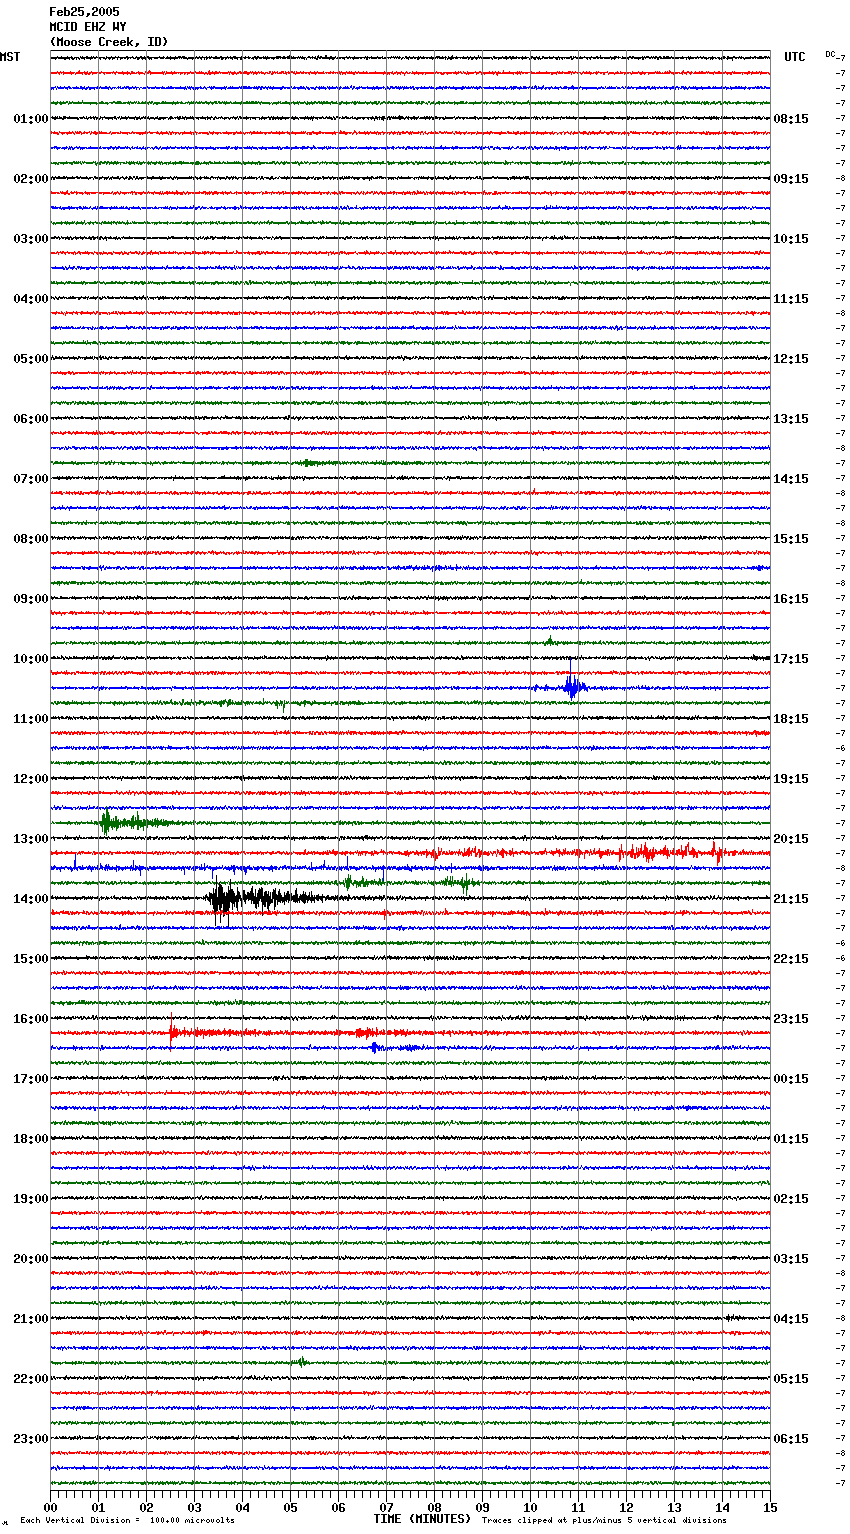This screenshot has width=850, height=1534.
Task: Click the "TIME (MINUTES)" axis title
Action: coord(422,1519)
